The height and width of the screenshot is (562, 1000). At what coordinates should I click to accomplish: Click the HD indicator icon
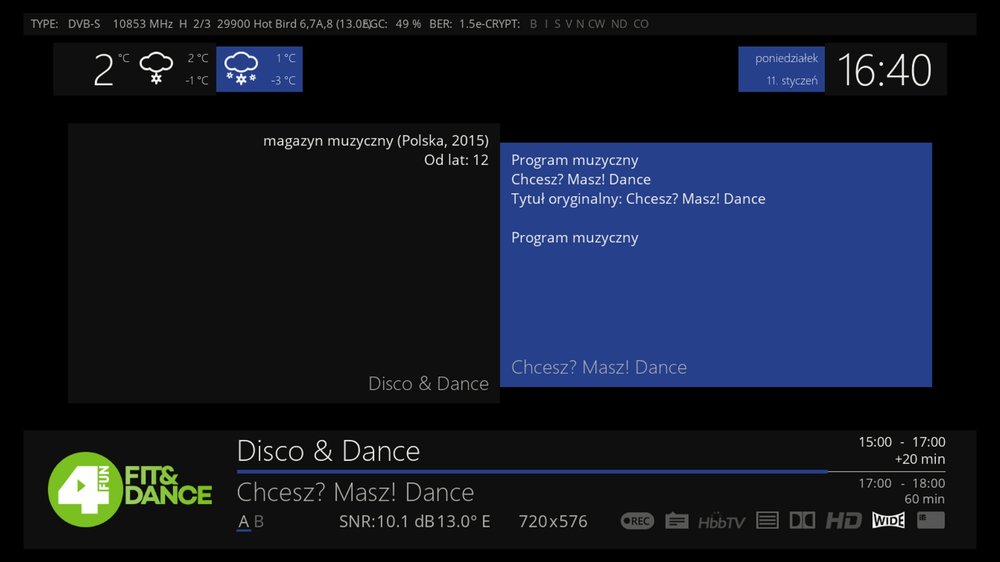click(843, 521)
